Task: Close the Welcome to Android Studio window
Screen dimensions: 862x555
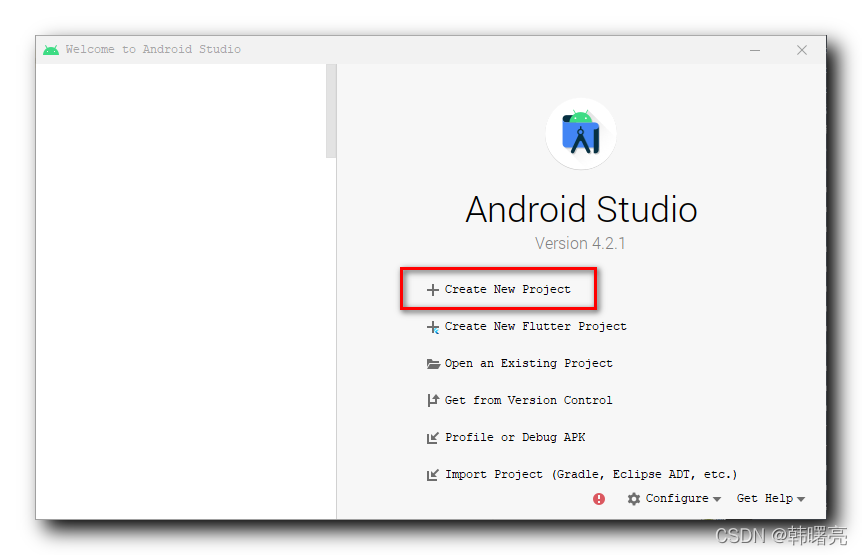Action: coord(802,50)
